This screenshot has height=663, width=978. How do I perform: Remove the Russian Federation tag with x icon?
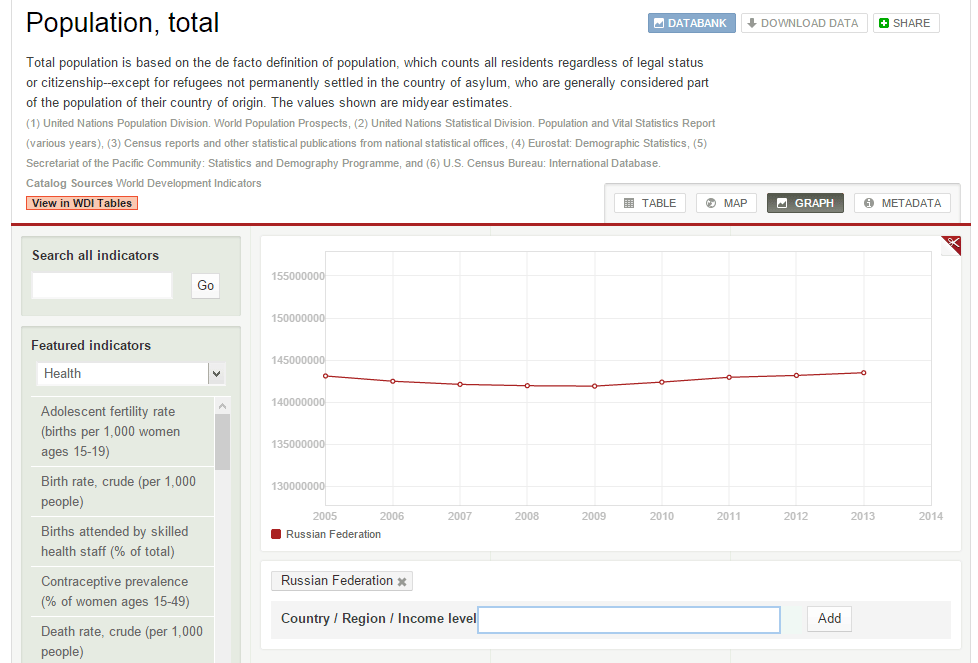(x=402, y=582)
